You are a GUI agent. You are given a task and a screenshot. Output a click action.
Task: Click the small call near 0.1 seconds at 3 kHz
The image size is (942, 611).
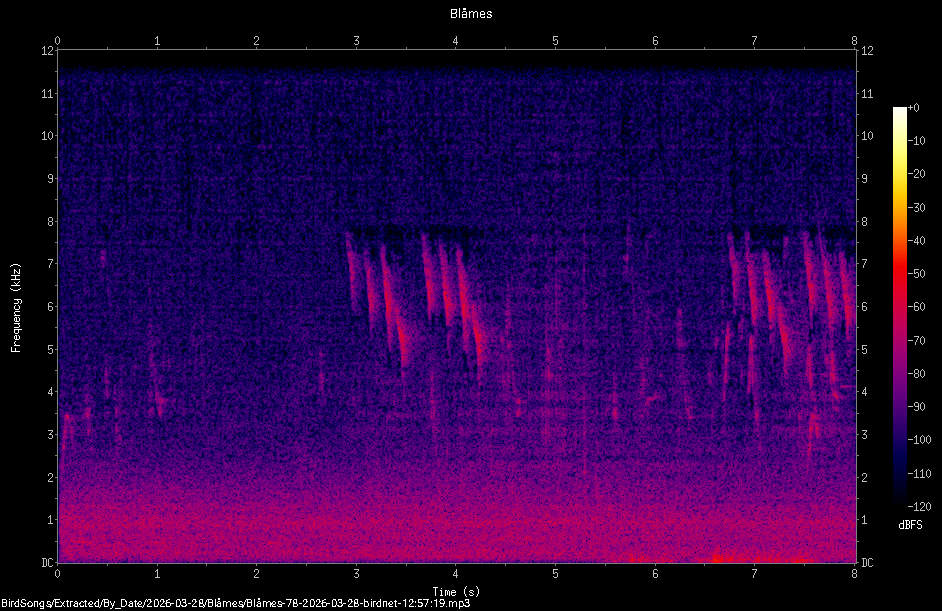point(67,431)
